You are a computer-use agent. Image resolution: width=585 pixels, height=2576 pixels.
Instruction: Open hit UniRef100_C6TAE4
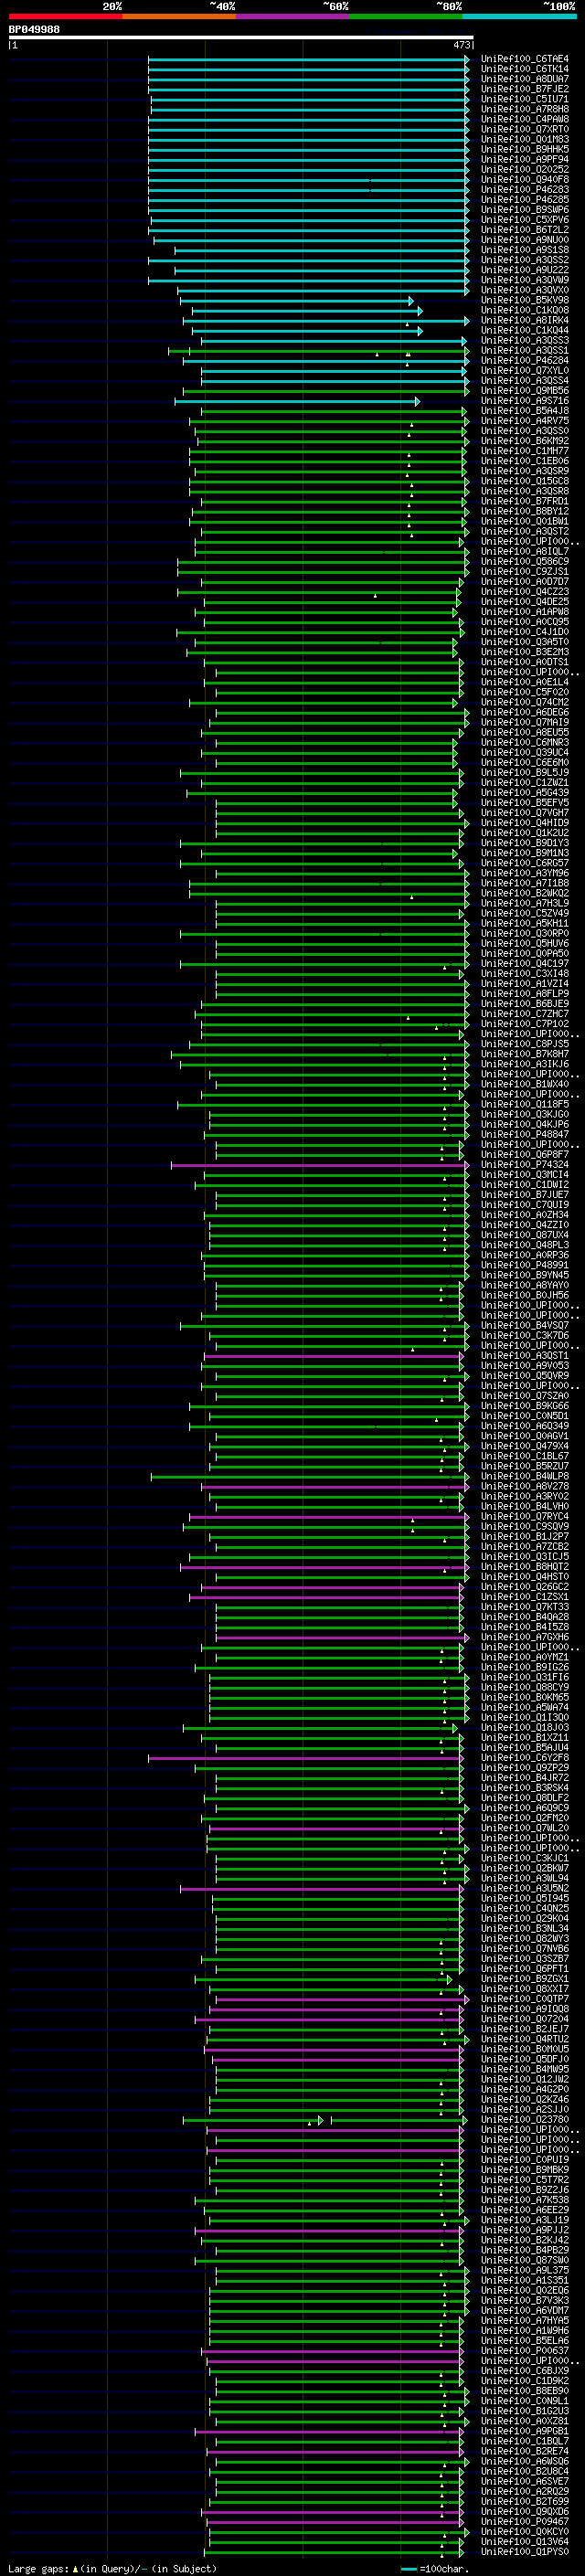(x=525, y=59)
